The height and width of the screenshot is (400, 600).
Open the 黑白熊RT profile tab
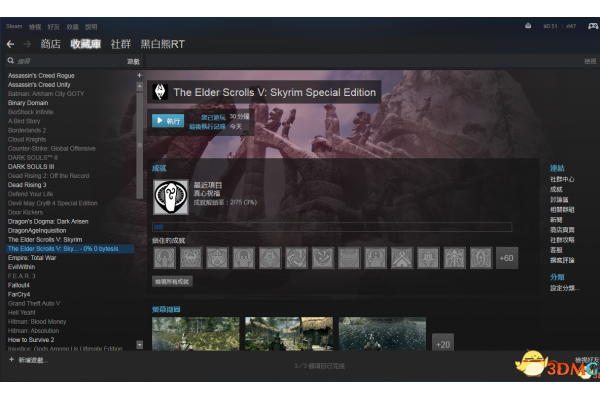click(x=163, y=44)
